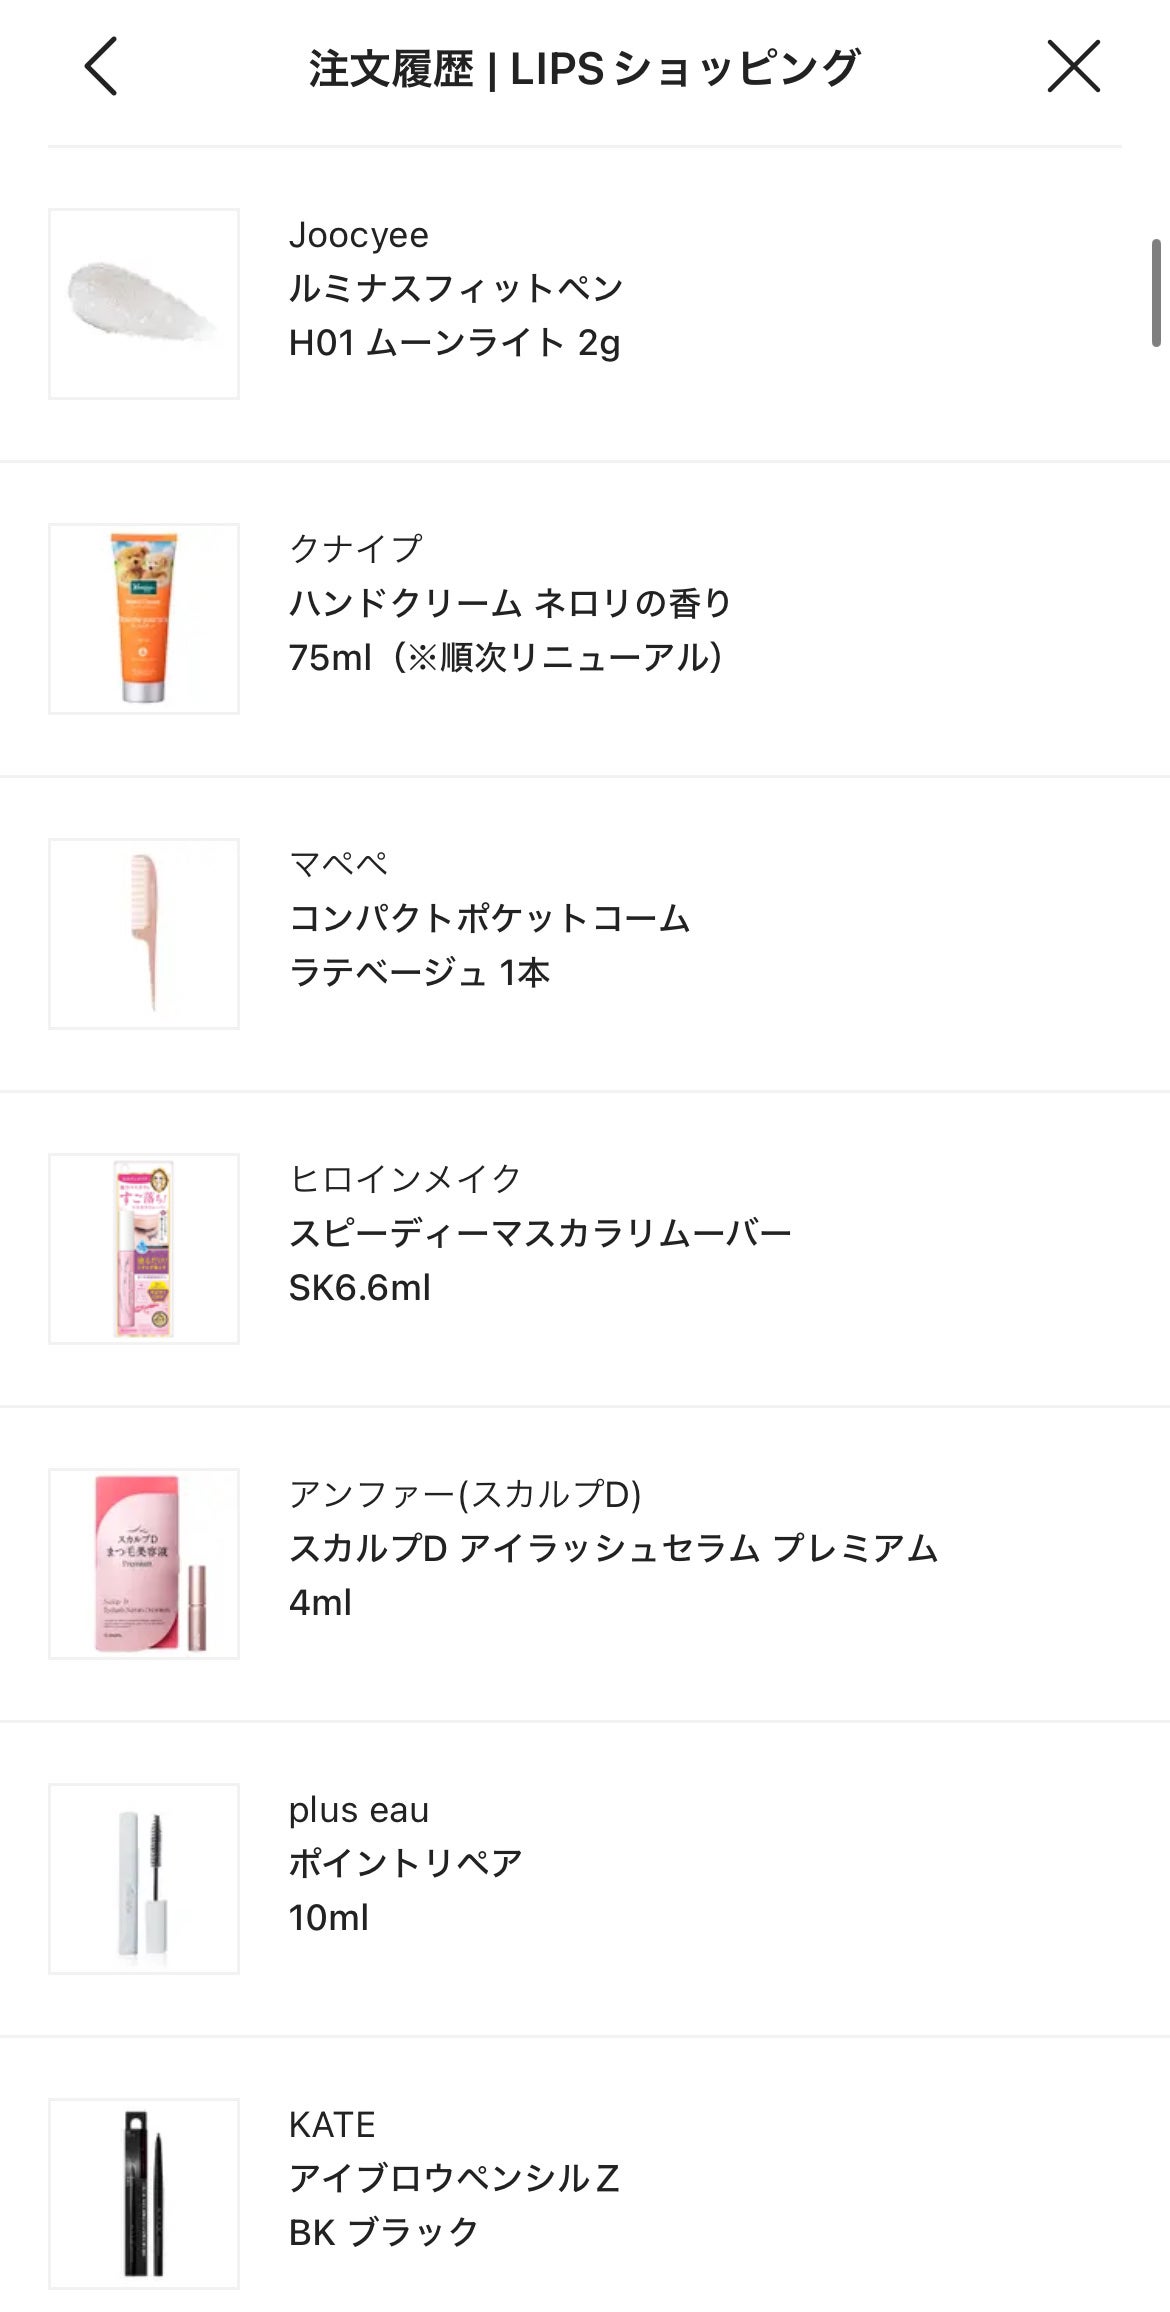
Task: Select スカルプD アイラッシュセラム プレミアム item
Action: [x=613, y=1548]
